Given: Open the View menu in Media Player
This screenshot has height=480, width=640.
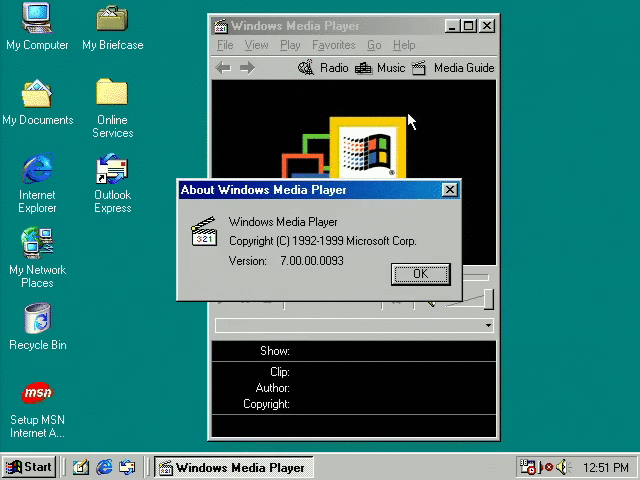Looking at the screenshot, I should 256,45.
